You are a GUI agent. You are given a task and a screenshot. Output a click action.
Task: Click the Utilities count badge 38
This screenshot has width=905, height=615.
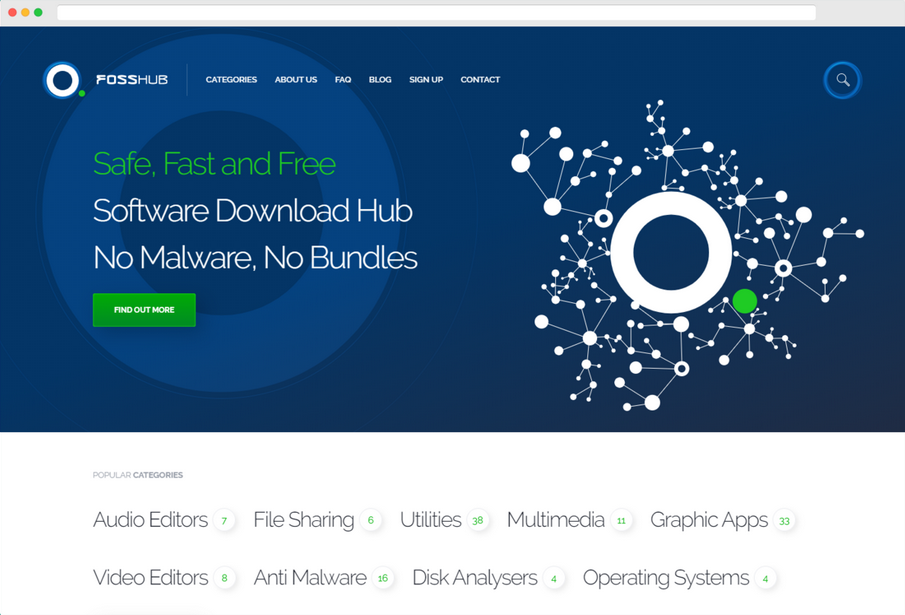[478, 520]
